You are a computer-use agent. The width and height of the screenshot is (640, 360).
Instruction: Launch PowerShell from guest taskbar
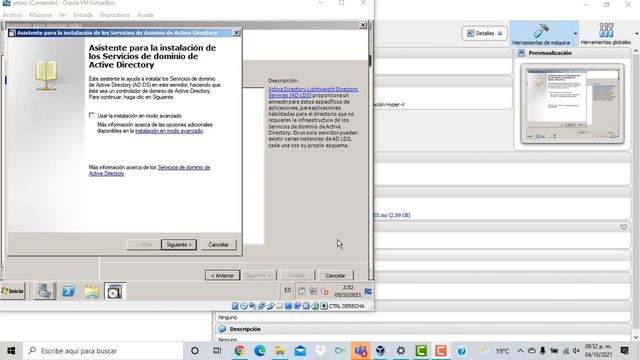(69, 291)
